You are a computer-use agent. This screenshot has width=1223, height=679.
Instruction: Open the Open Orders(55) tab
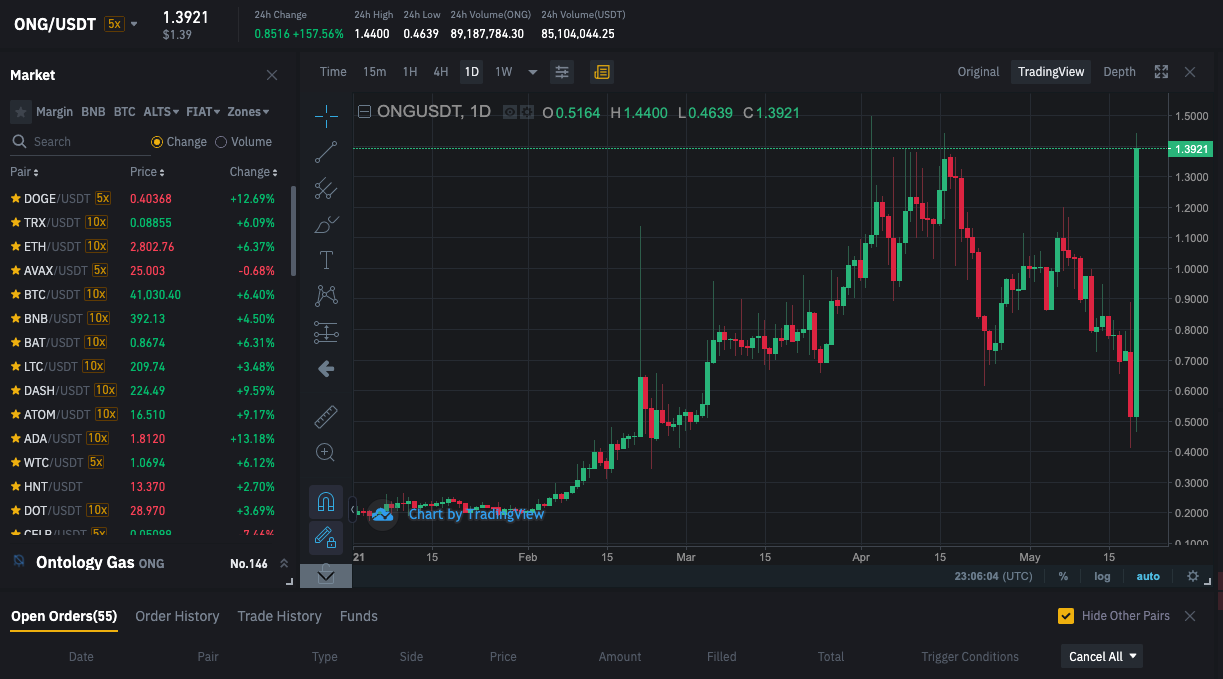click(64, 616)
